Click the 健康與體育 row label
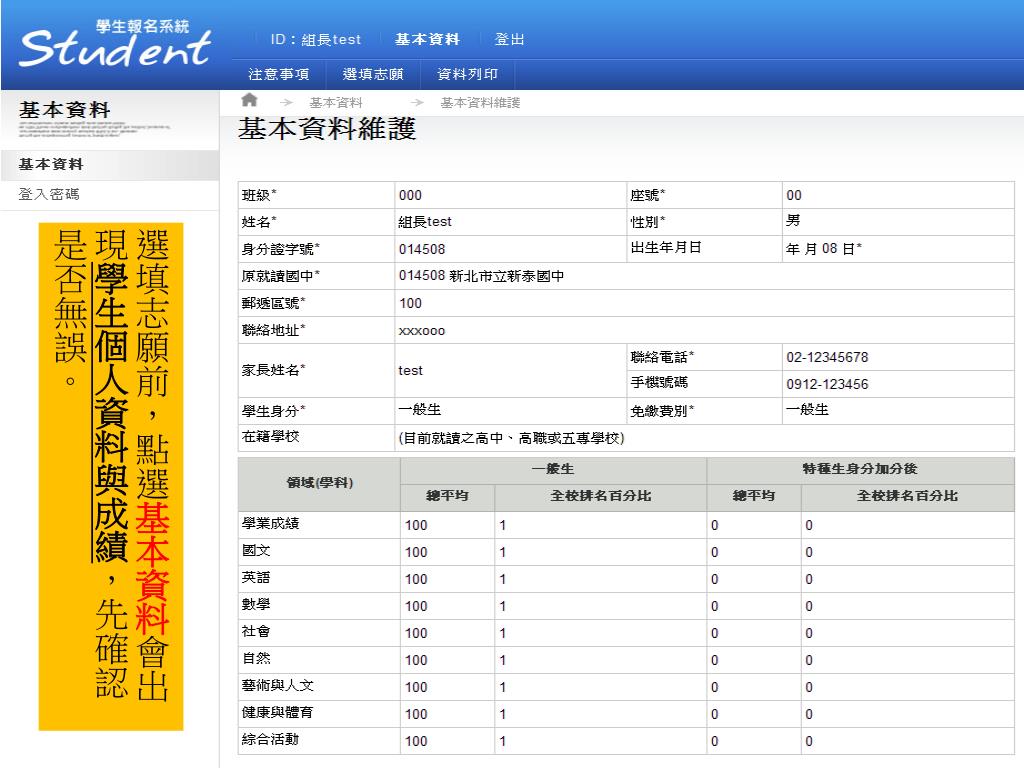Screen dimensions: 1024x768 (x=278, y=712)
